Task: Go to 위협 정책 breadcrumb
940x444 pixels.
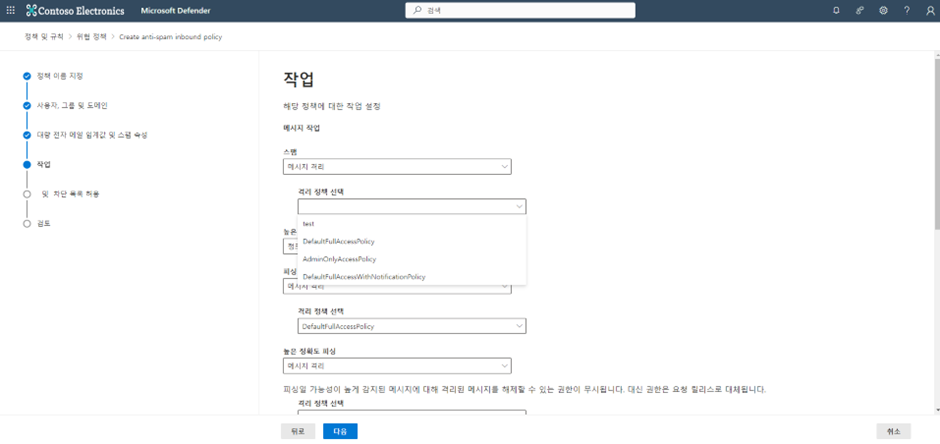Action: click(92, 37)
